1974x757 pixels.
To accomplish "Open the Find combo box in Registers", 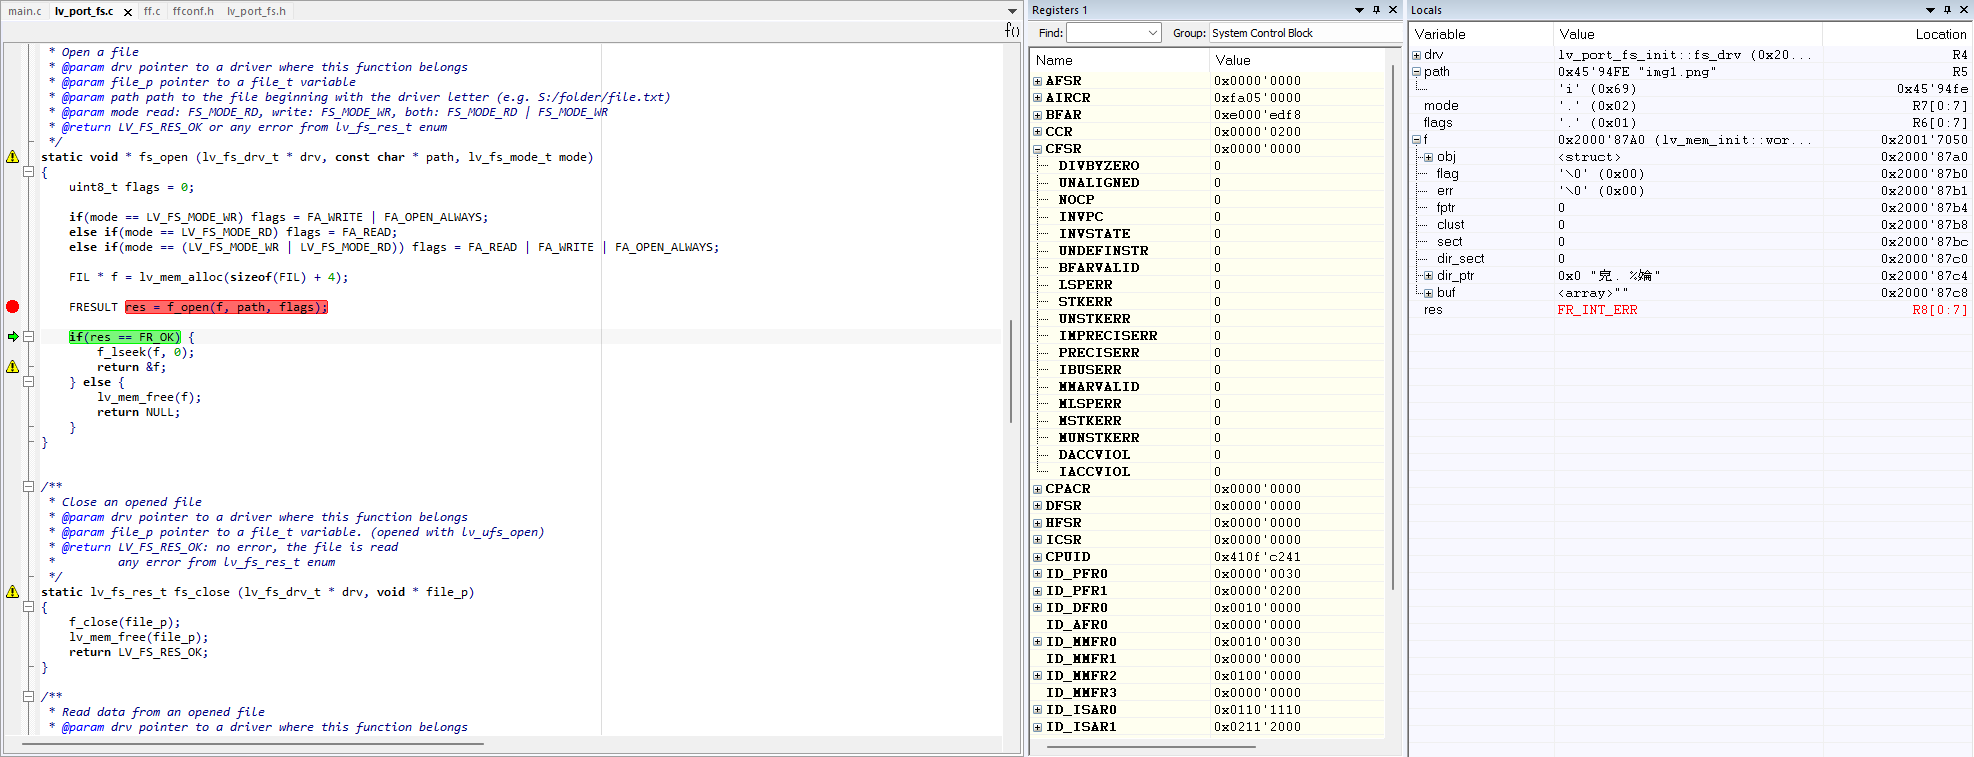I will click(x=1113, y=33).
